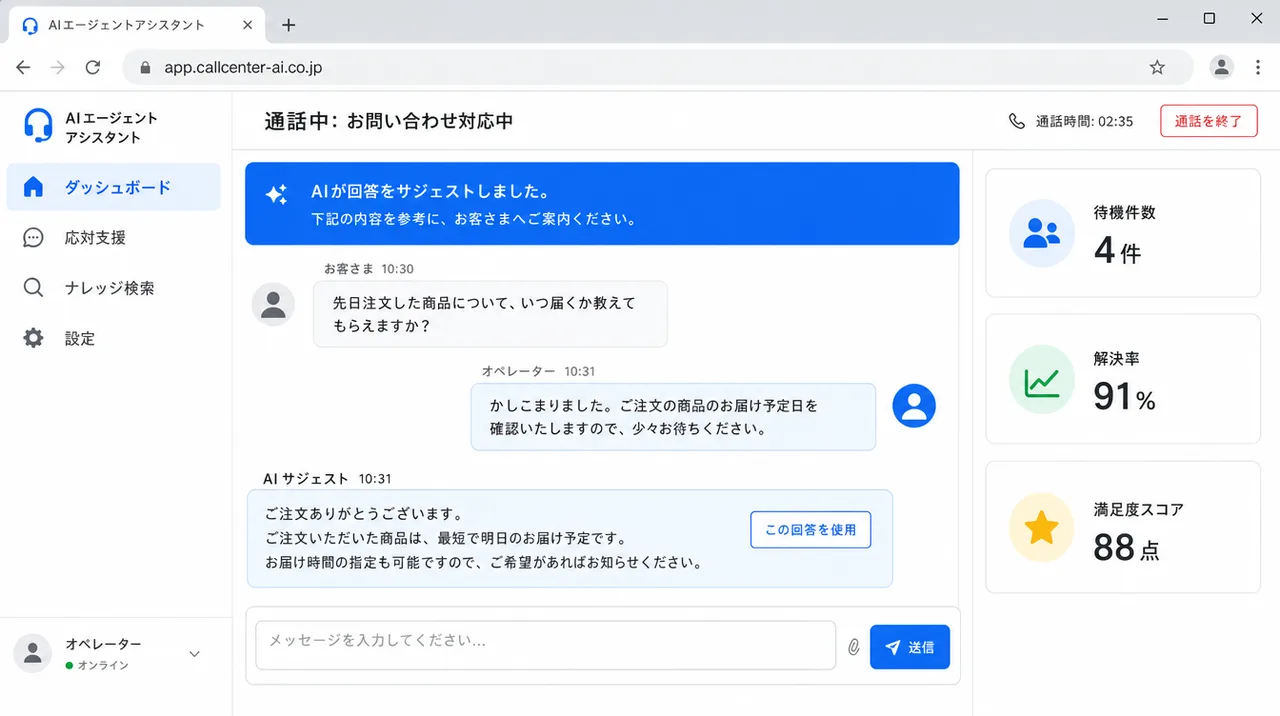Click the magnifier icon beside ナレッジ検索
The width and height of the screenshot is (1280, 716).
click(33, 288)
